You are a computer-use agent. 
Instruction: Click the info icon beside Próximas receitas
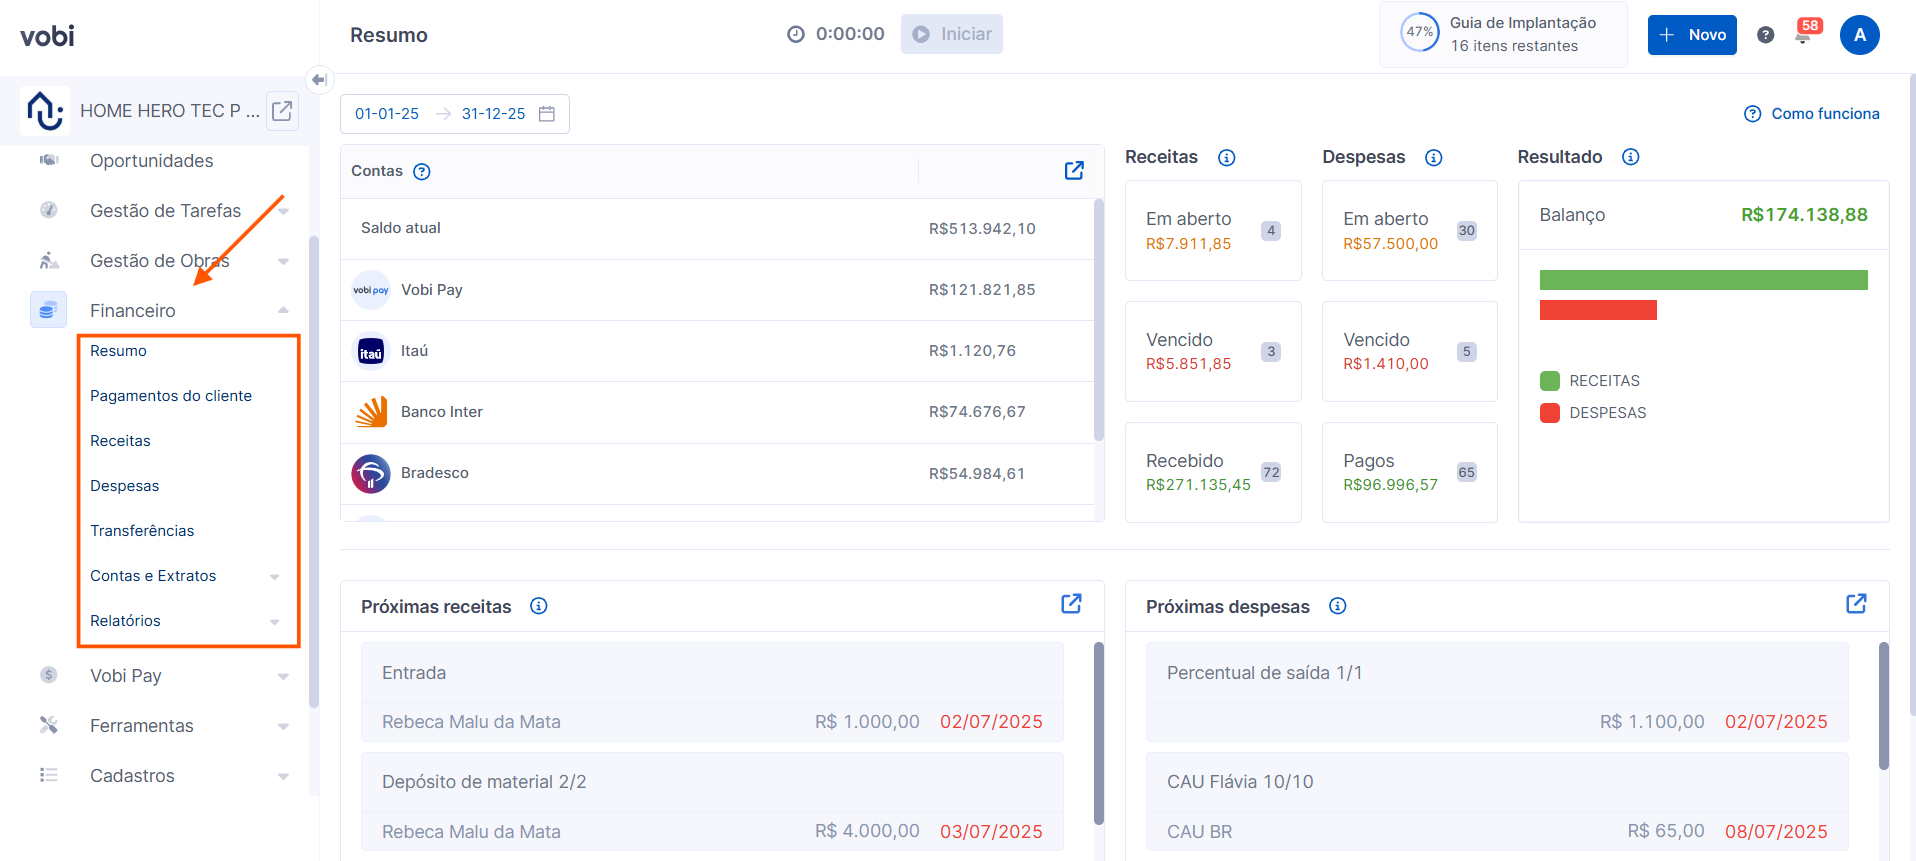[x=539, y=606]
